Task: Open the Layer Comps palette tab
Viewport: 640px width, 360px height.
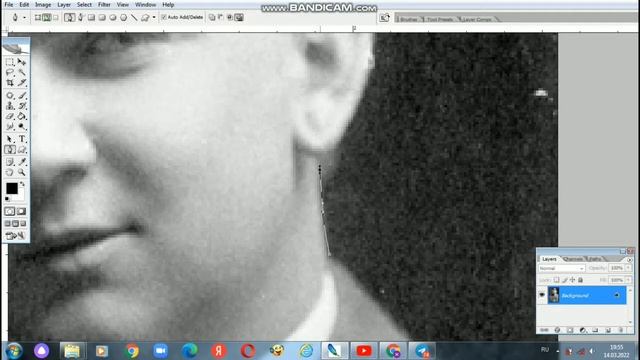Action: coord(477,19)
